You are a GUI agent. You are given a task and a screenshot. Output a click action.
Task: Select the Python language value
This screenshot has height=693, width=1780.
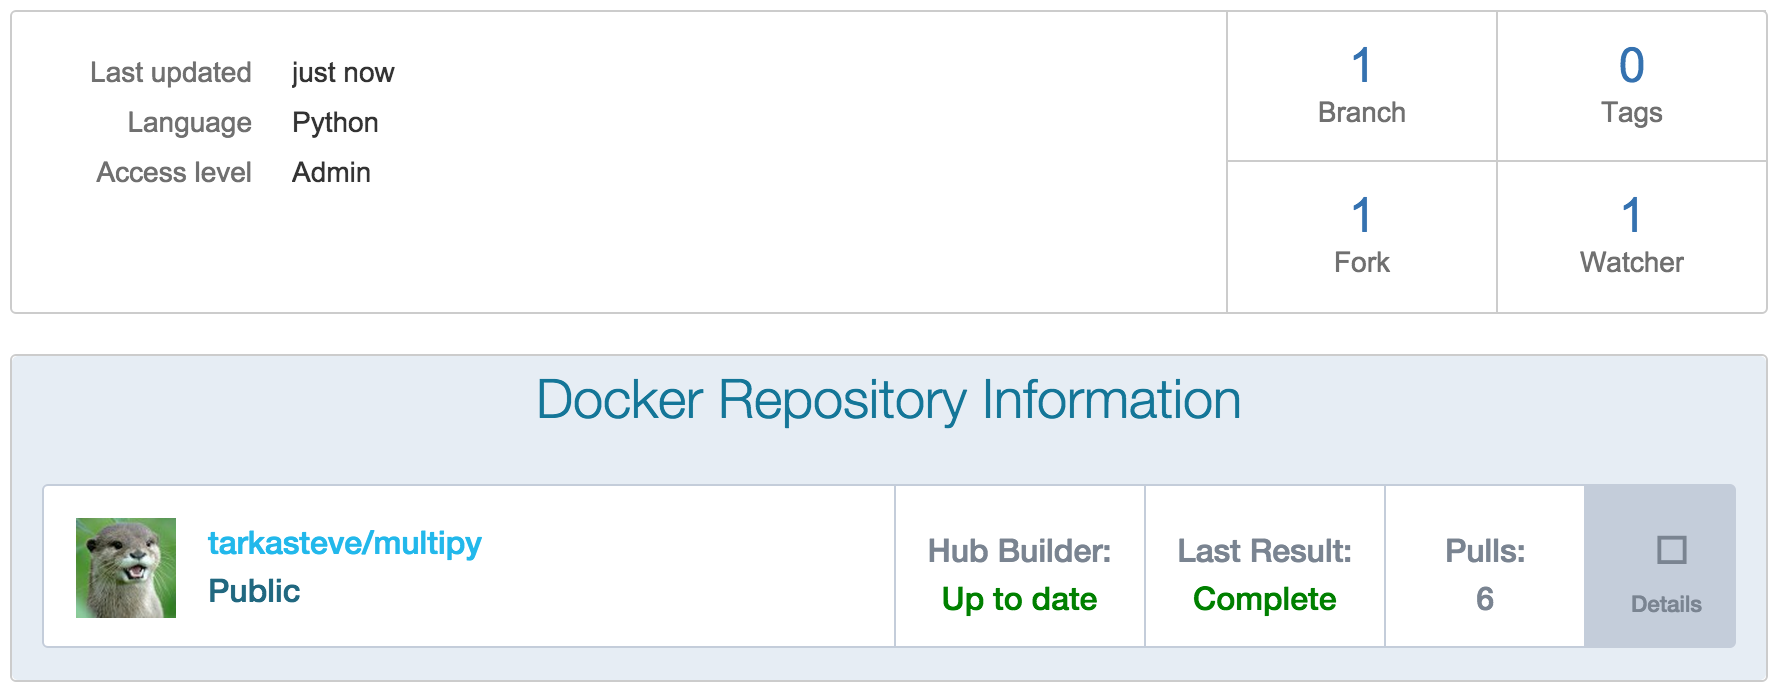tap(335, 123)
